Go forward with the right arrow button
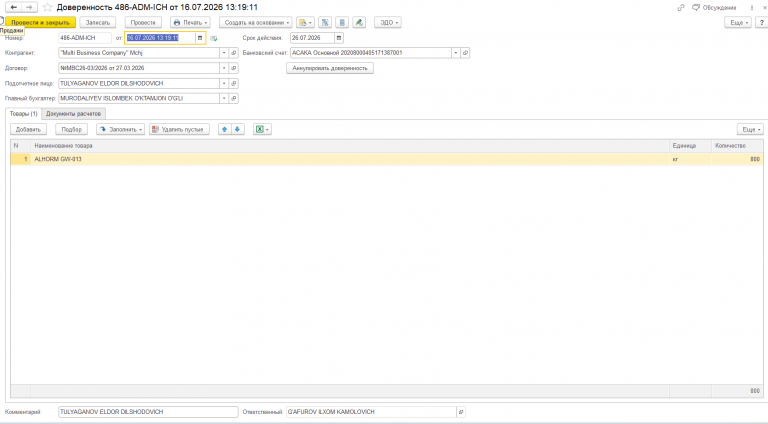Image resolution: width=768 pixels, height=424 pixels. [29, 7]
